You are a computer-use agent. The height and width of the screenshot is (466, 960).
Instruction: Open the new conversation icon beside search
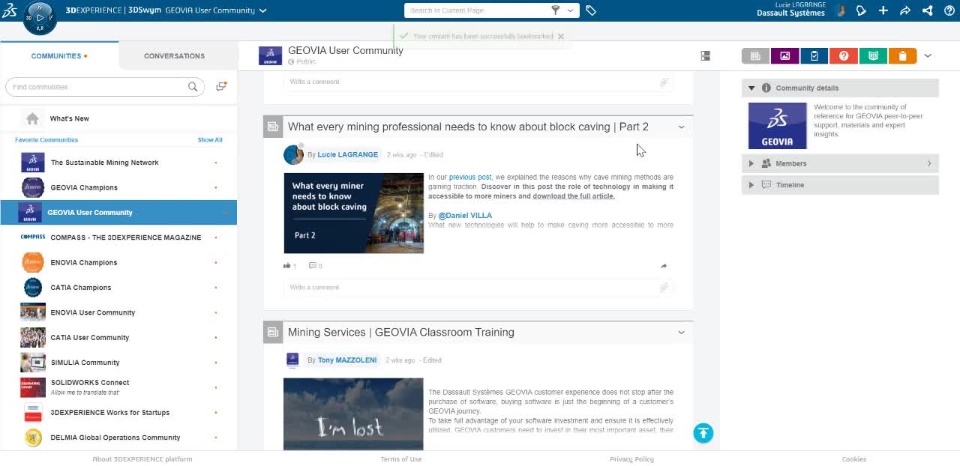222,86
